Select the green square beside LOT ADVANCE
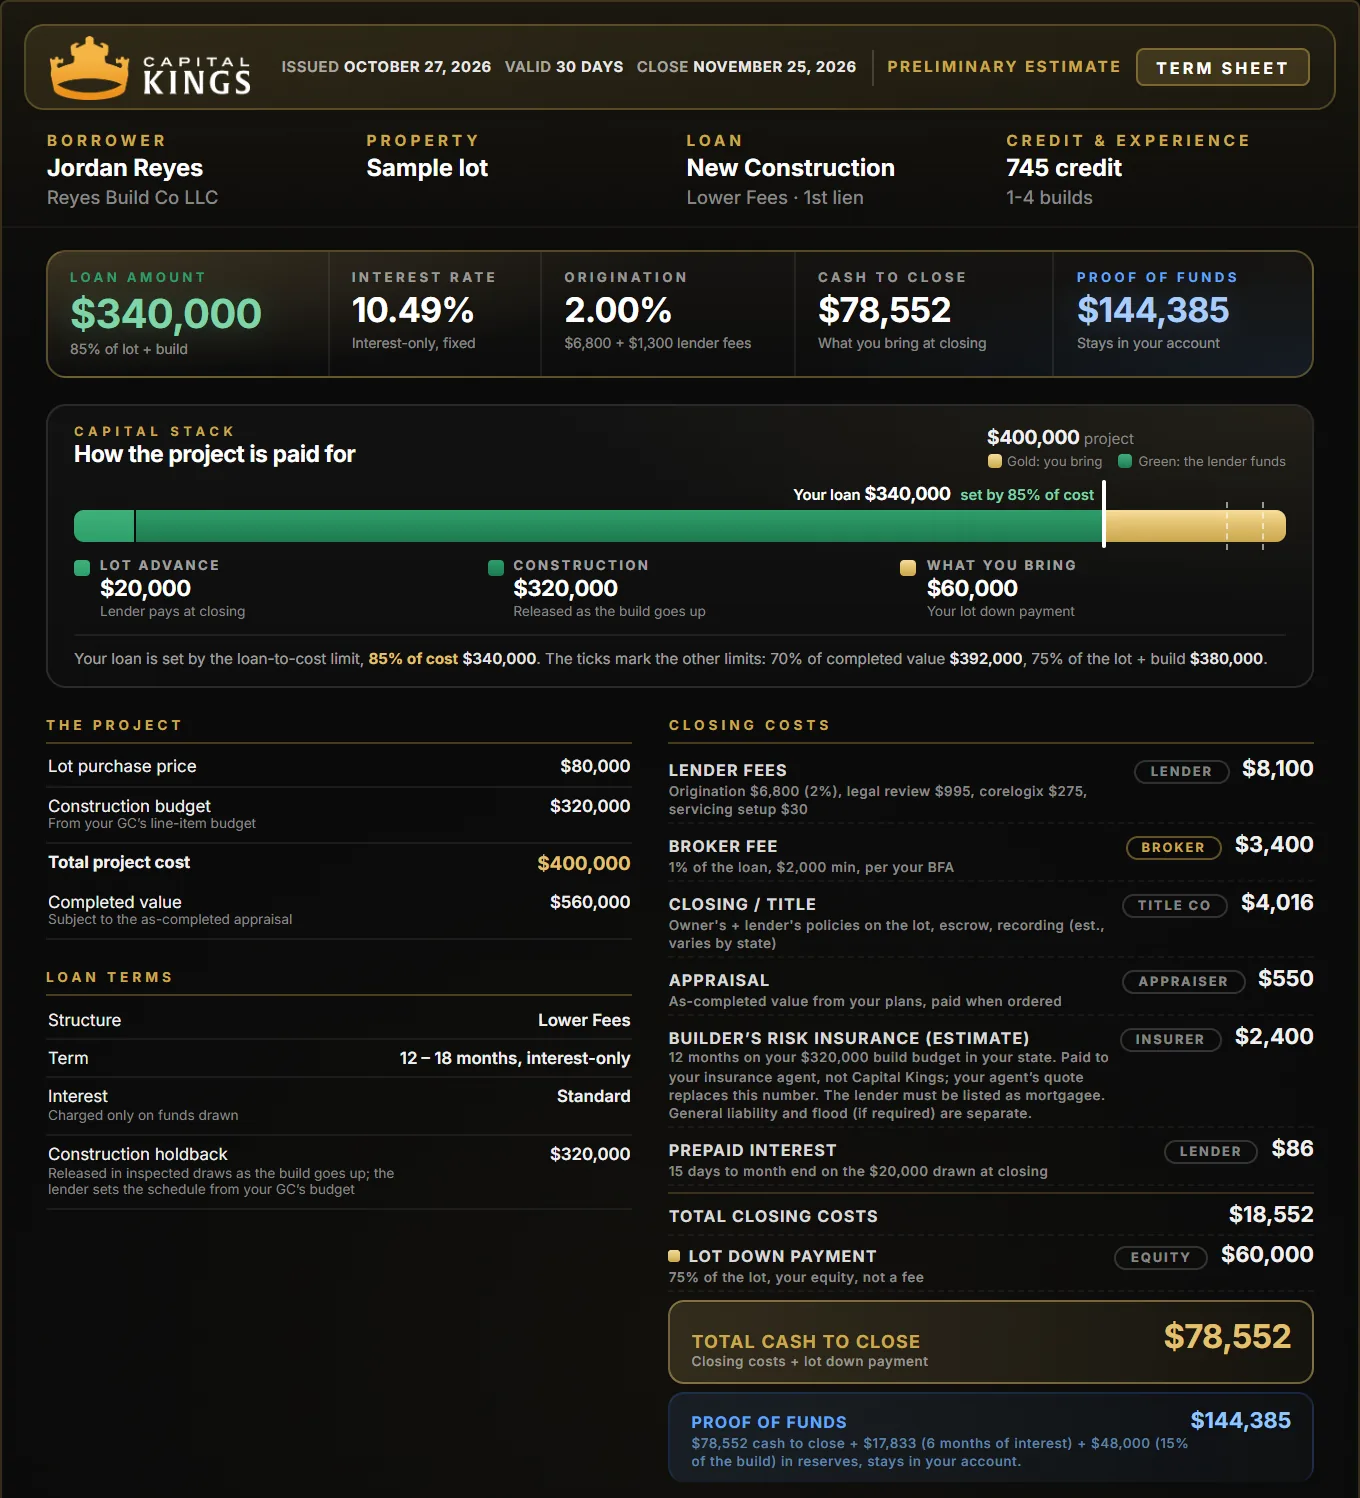The image size is (1360, 1498). [82, 568]
